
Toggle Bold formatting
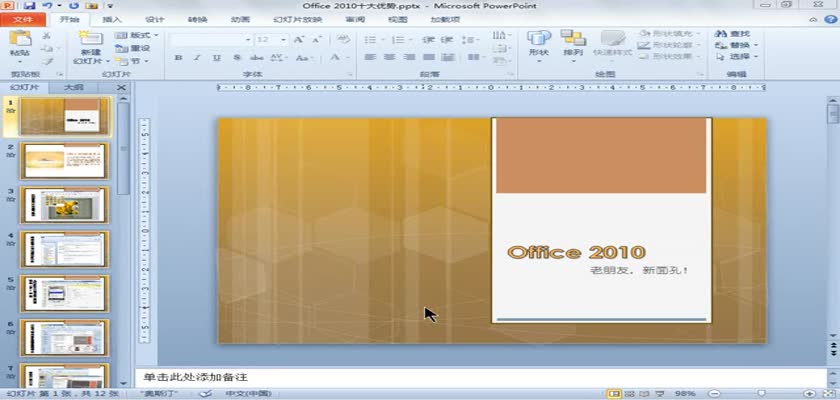[179, 57]
